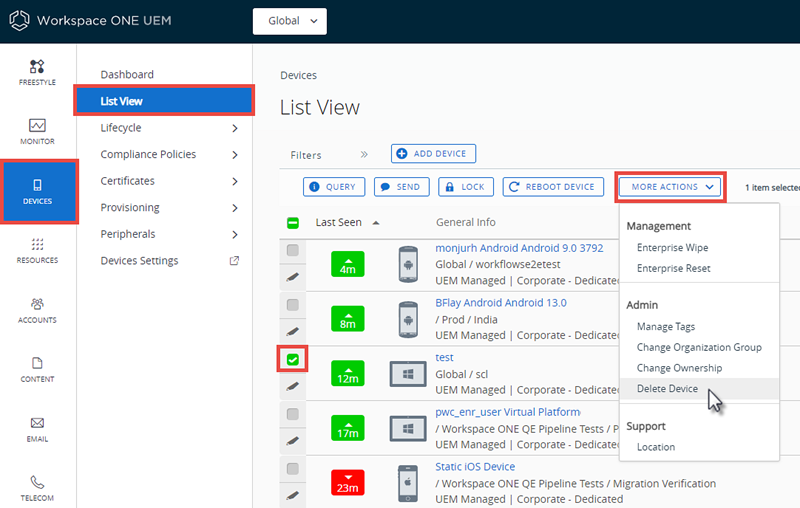Screen dimensions: 800x508
Task: Uncheck the test device checkbox
Action: pyautogui.click(x=293, y=360)
